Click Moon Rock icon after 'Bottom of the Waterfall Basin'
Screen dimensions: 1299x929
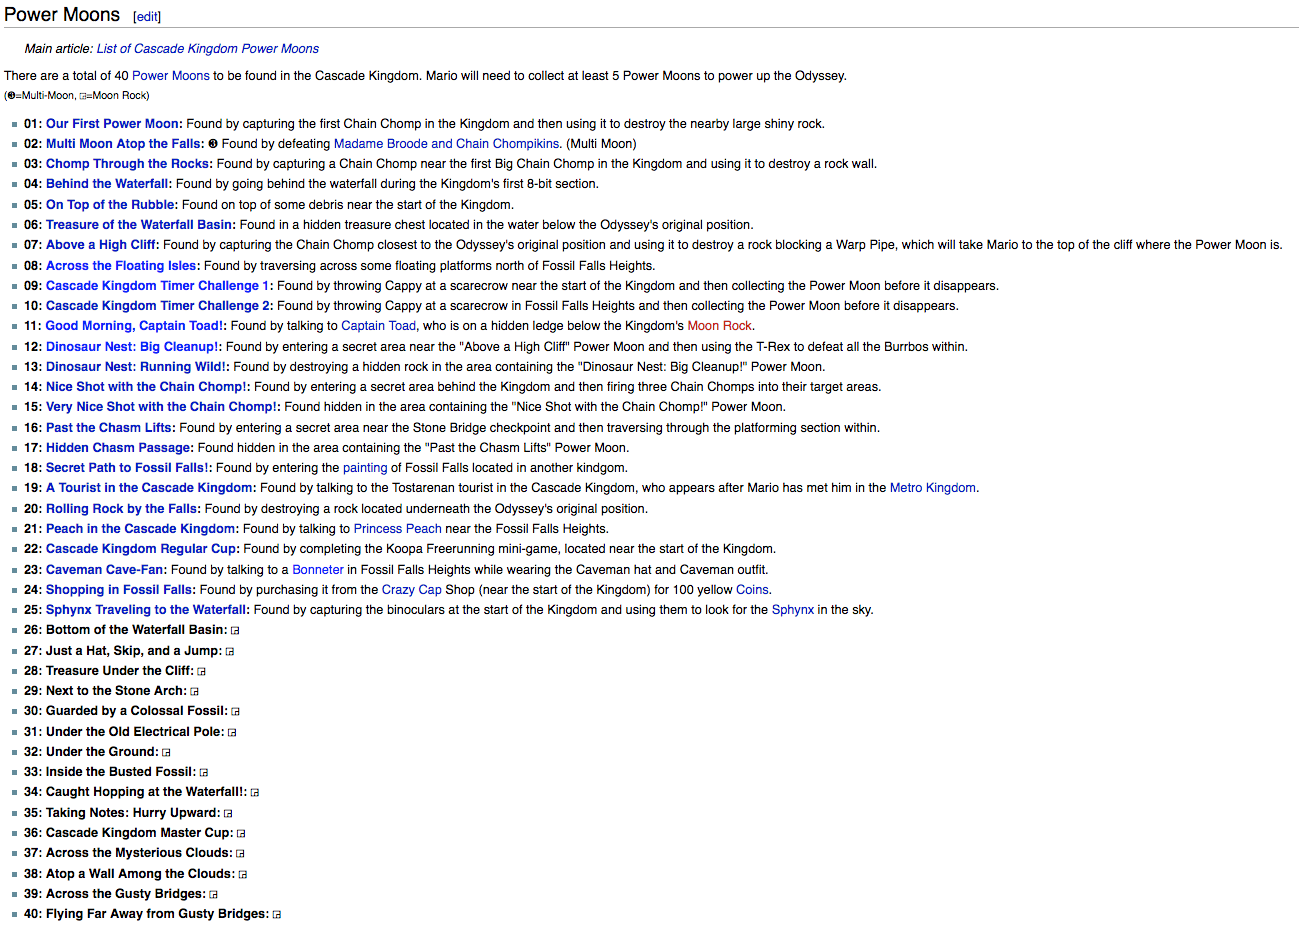[x=236, y=631]
